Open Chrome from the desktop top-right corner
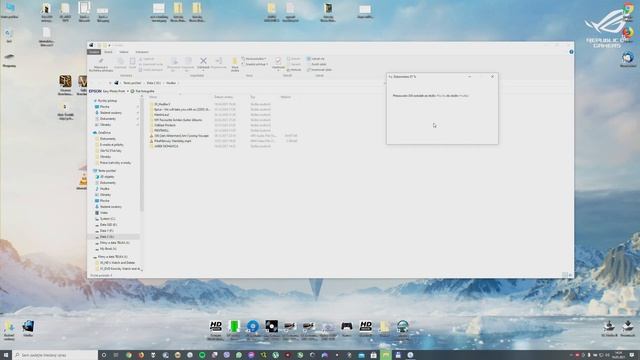 628,9
